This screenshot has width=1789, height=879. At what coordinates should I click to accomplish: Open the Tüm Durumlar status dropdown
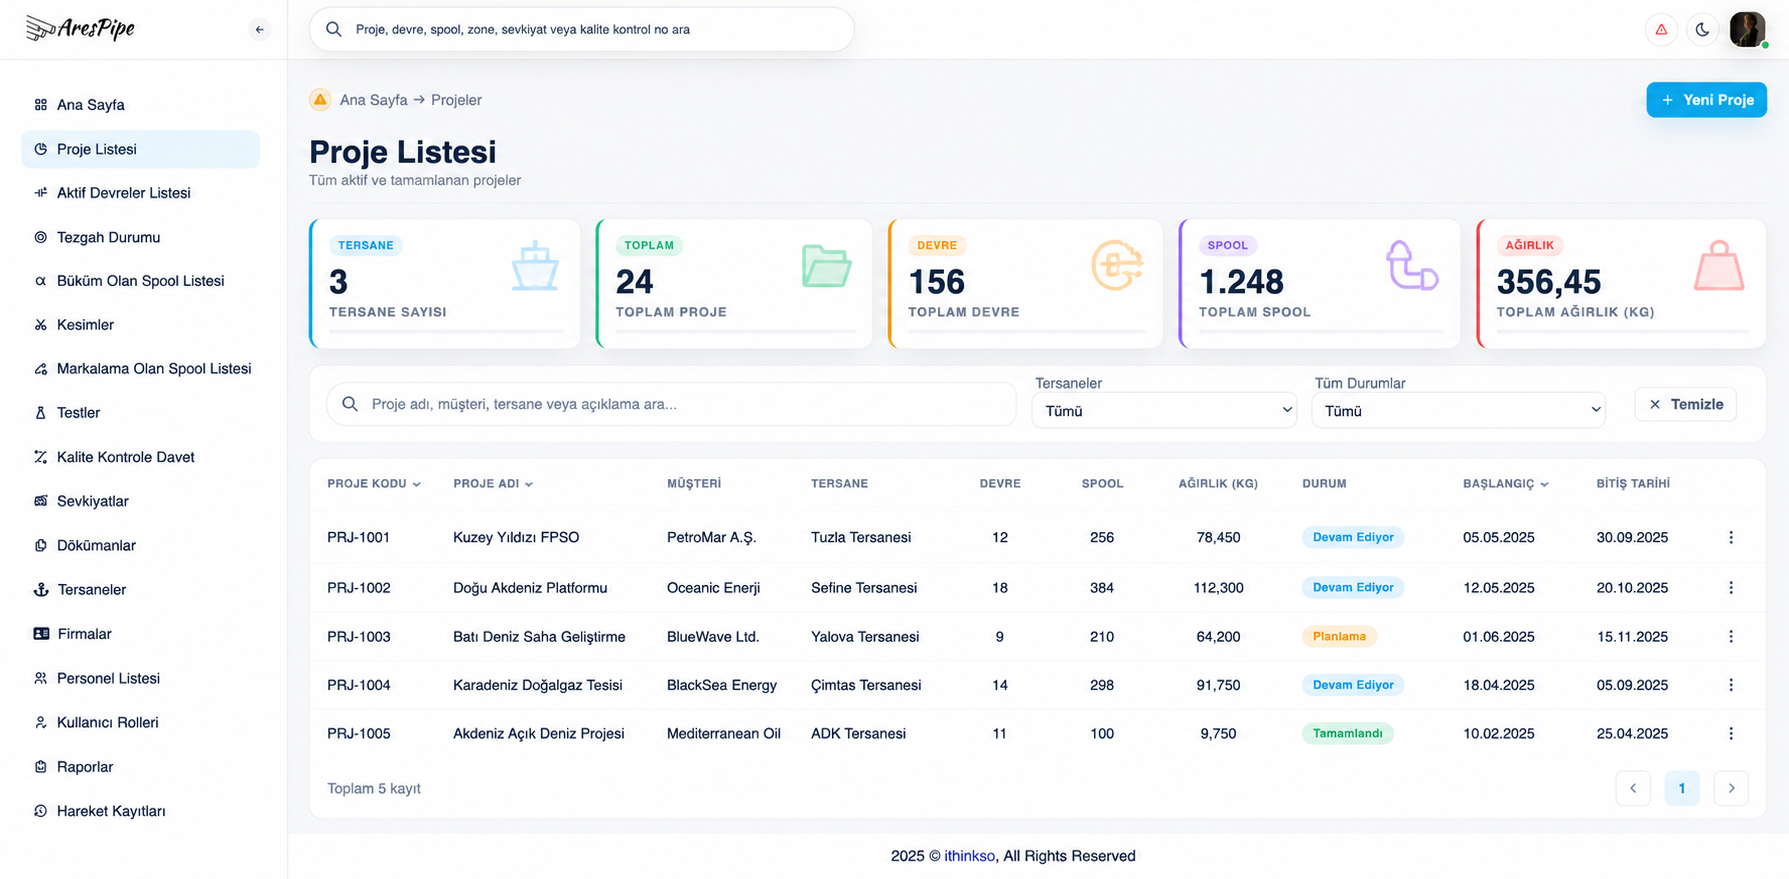coord(1458,411)
